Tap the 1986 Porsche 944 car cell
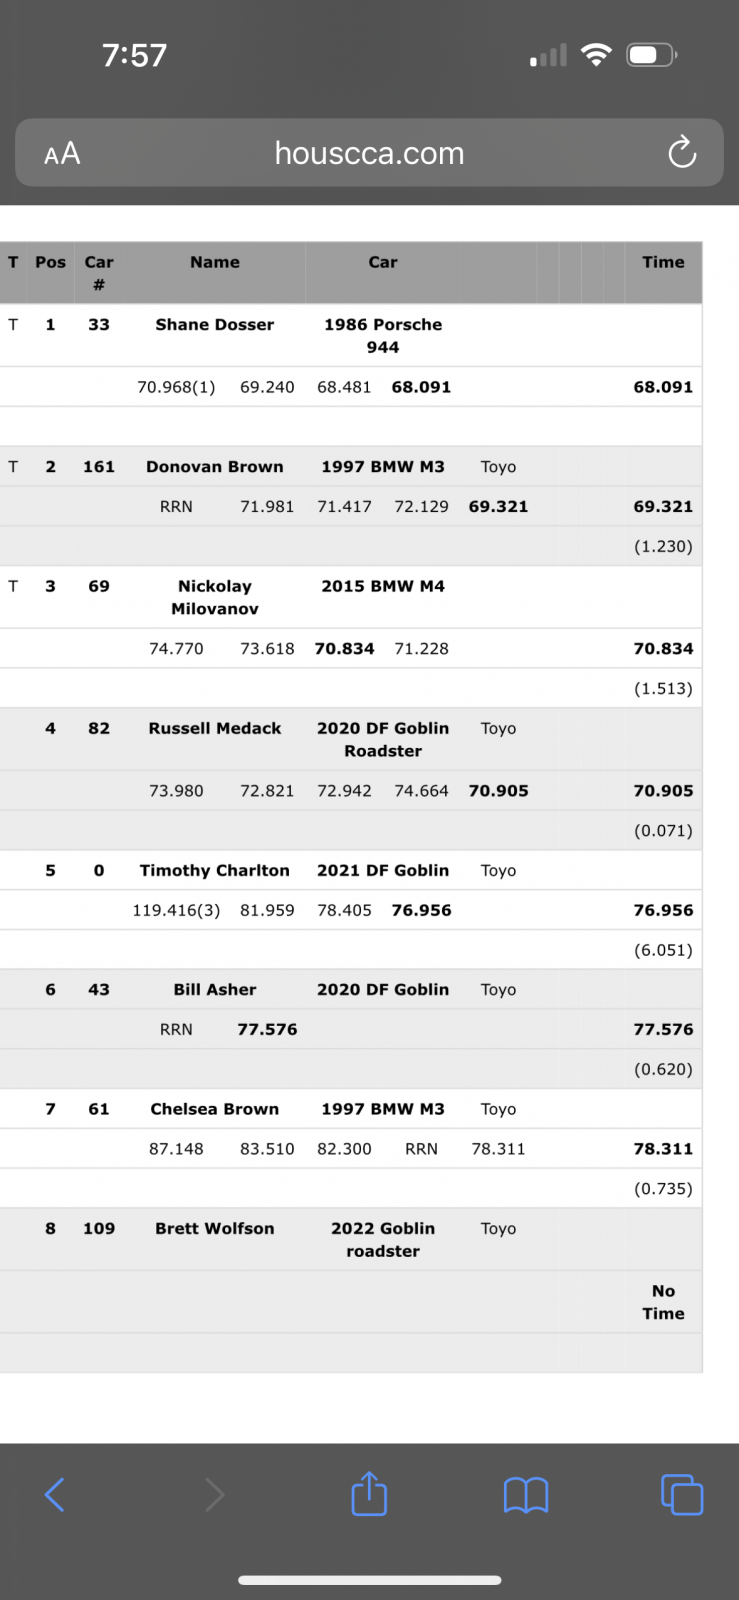The height and width of the screenshot is (1600, 739). [x=383, y=335]
